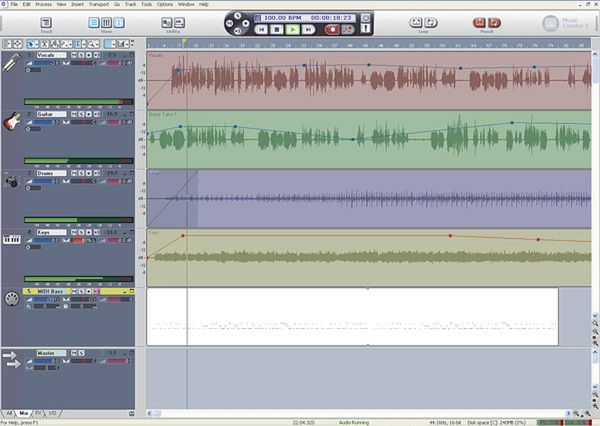Solo the Drums track
Screen dimensions: 600x426
[82, 173]
